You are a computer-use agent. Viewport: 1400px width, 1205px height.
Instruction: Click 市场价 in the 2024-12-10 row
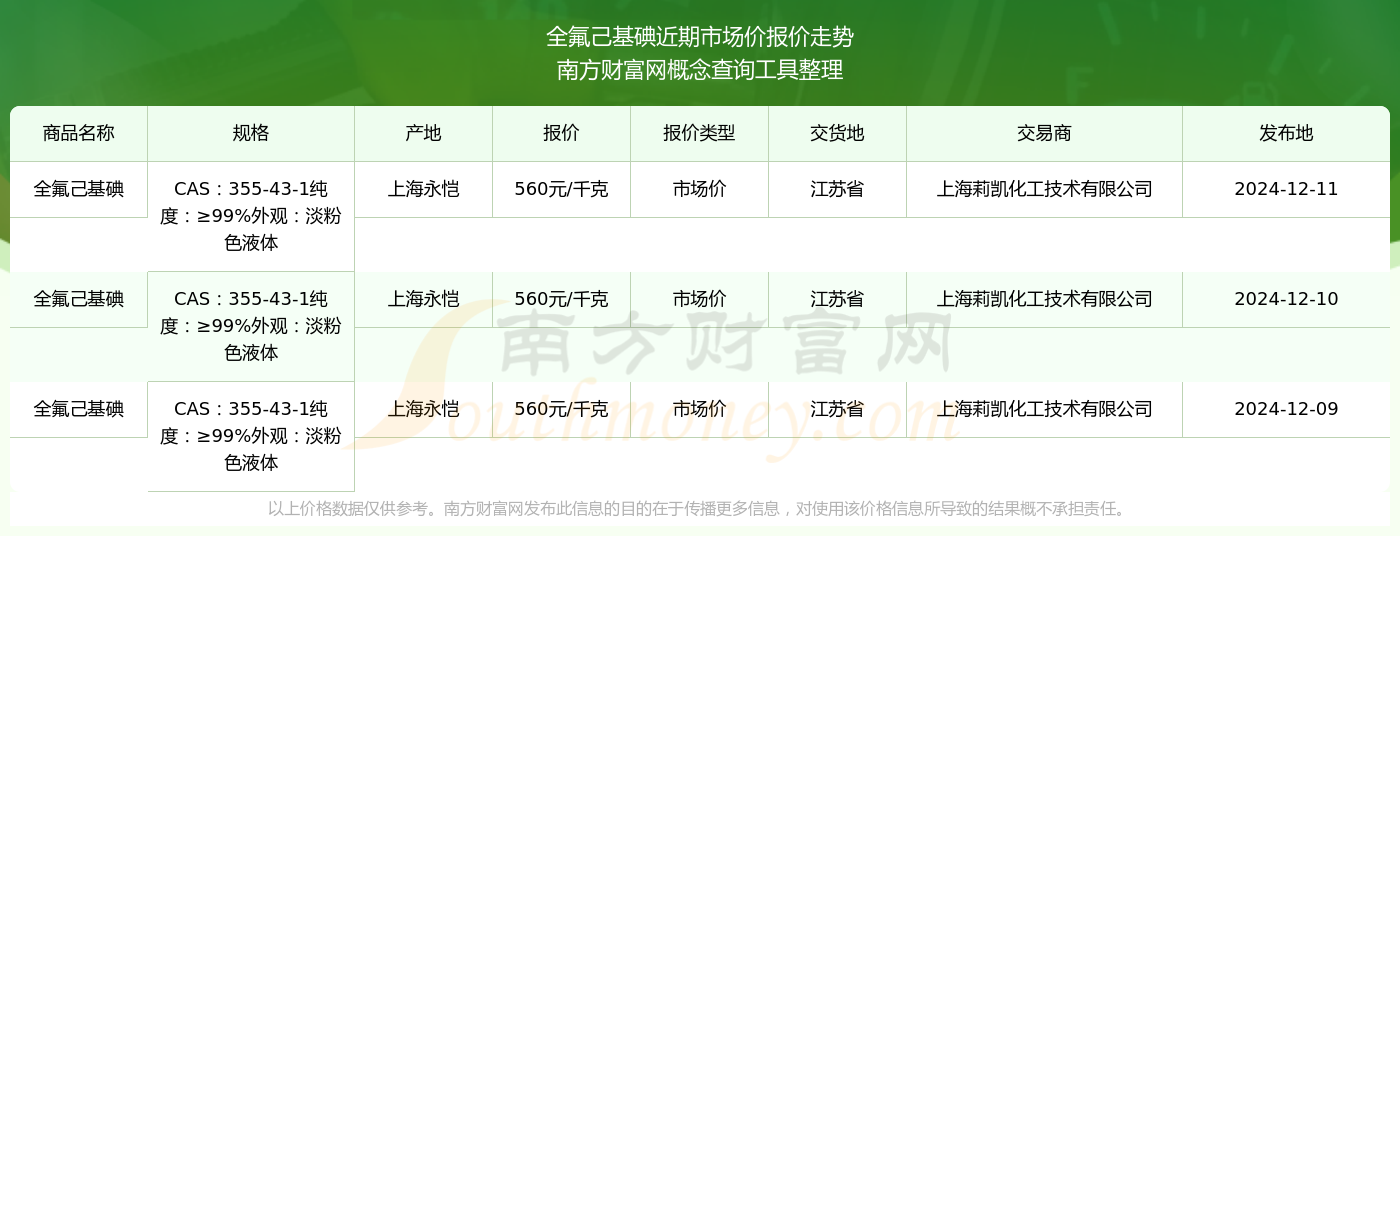pos(700,299)
